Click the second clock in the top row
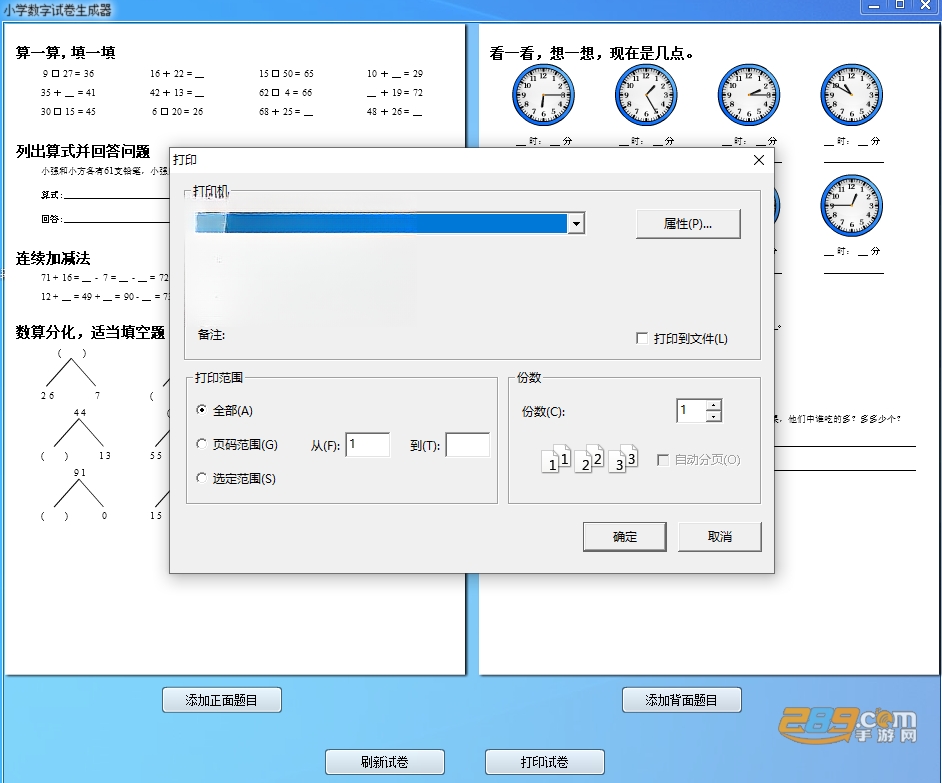 pos(646,95)
